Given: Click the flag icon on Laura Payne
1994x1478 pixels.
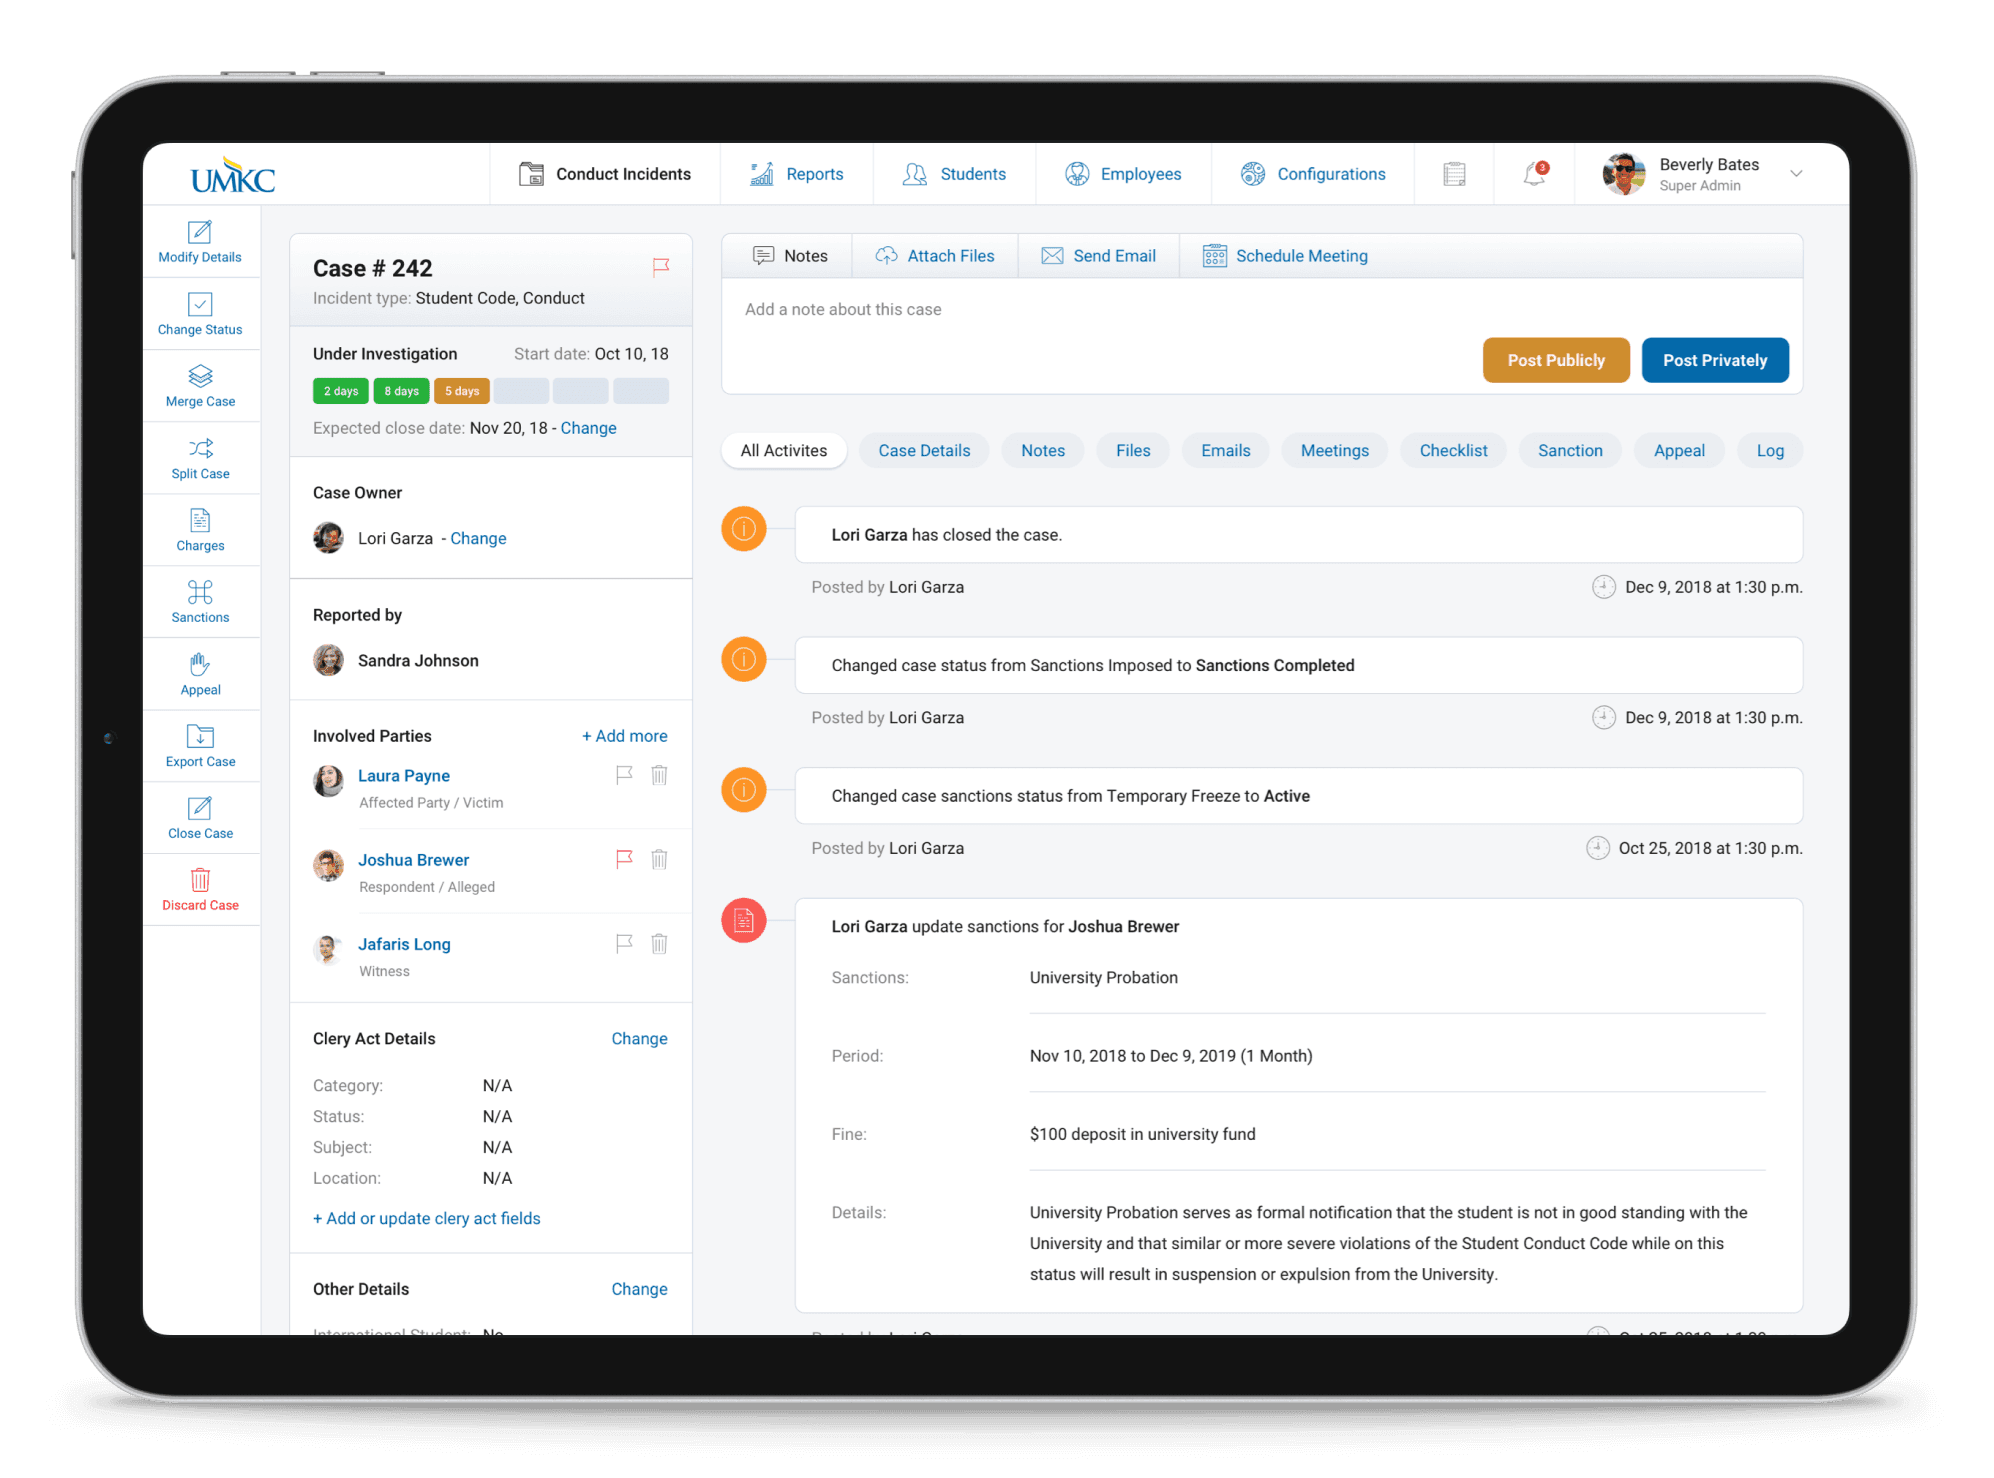Looking at the screenshot, I should click(624, 776).
